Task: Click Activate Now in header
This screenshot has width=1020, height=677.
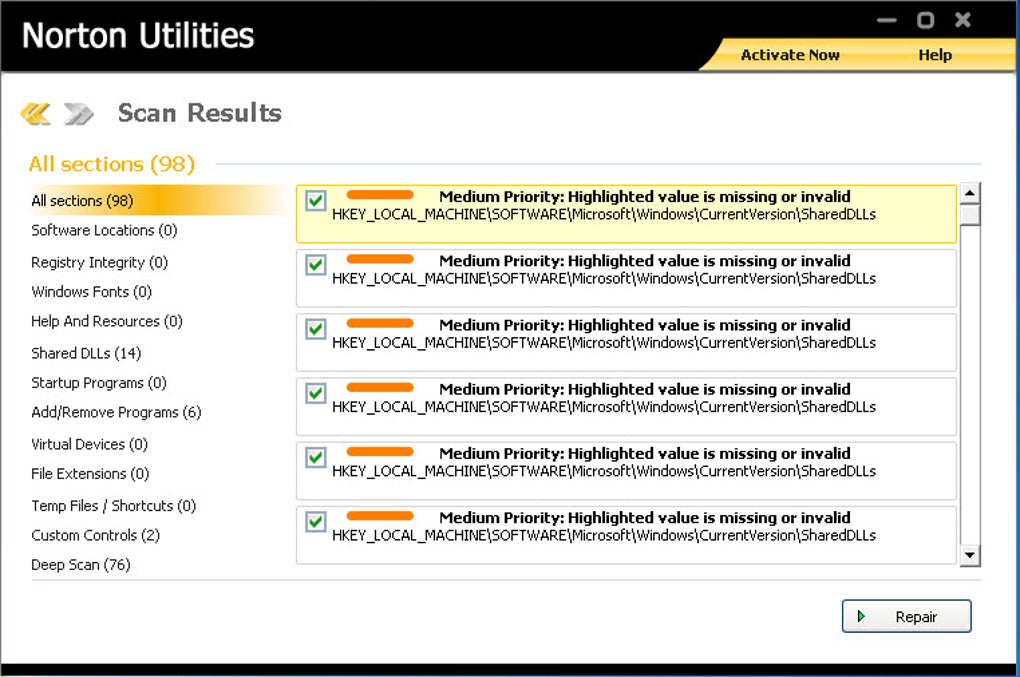Action: (790, 55)
